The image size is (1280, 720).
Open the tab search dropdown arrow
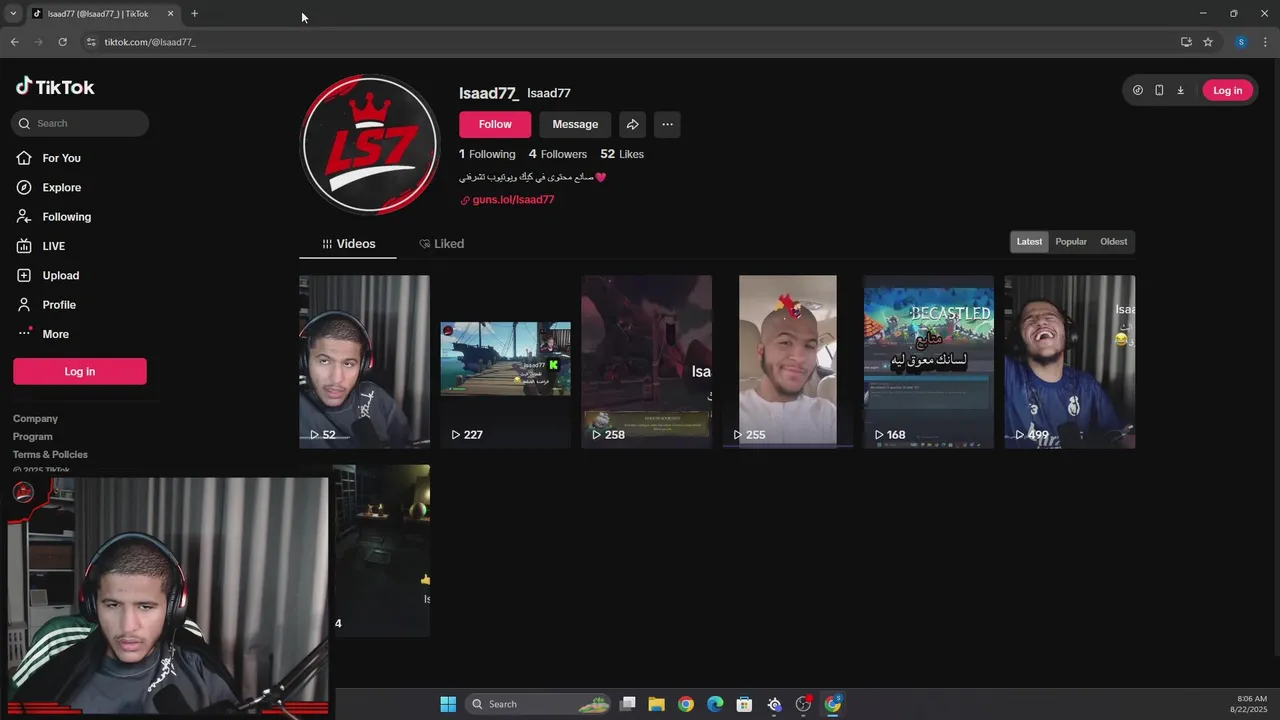click(13, 13)
